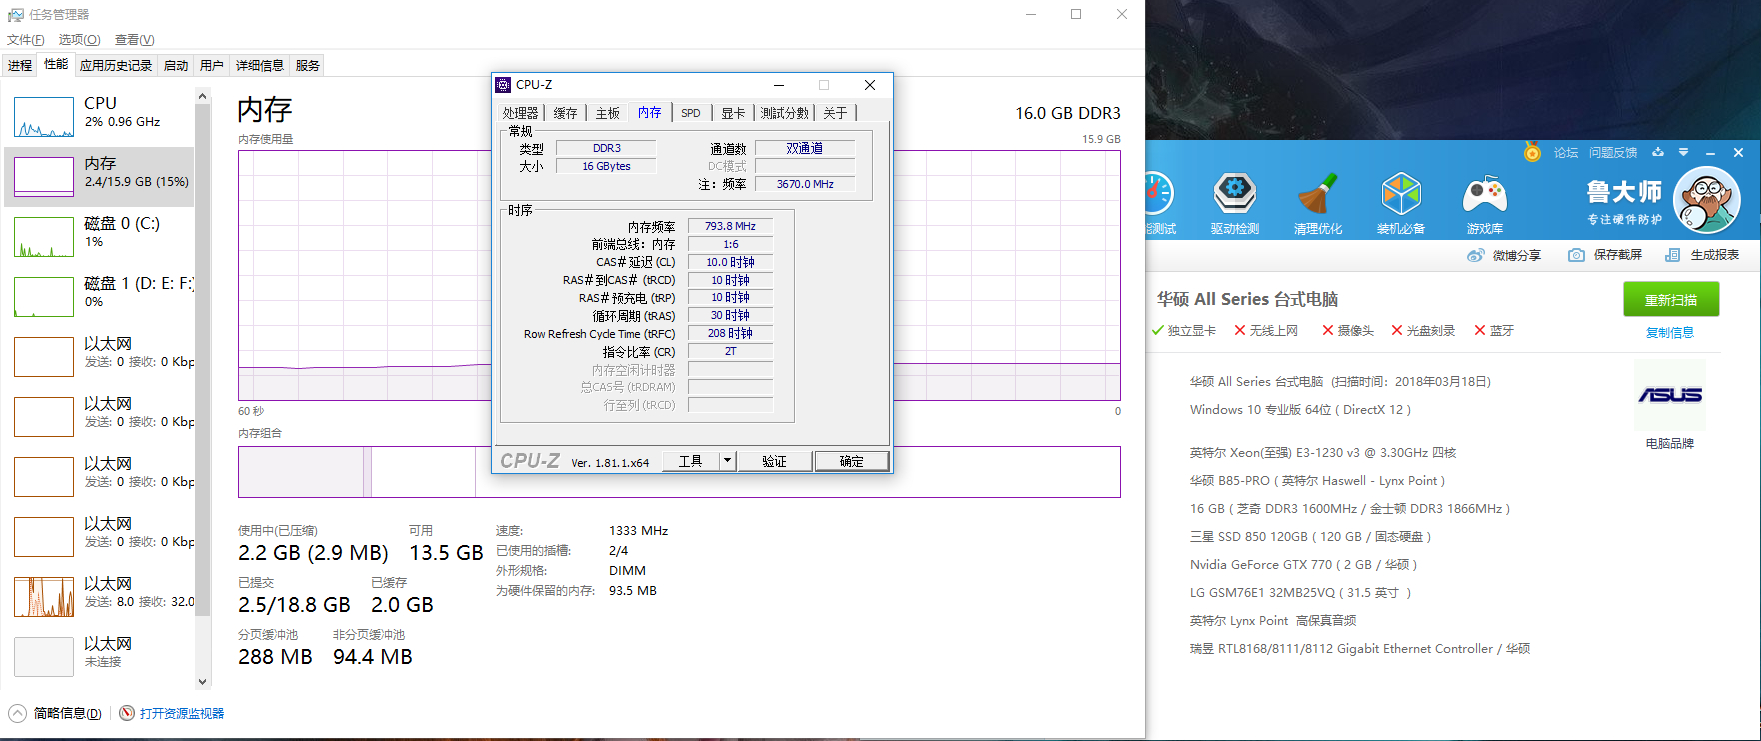
Task: Click the memory usage graph in Task Manager
Action: point(679,275)
